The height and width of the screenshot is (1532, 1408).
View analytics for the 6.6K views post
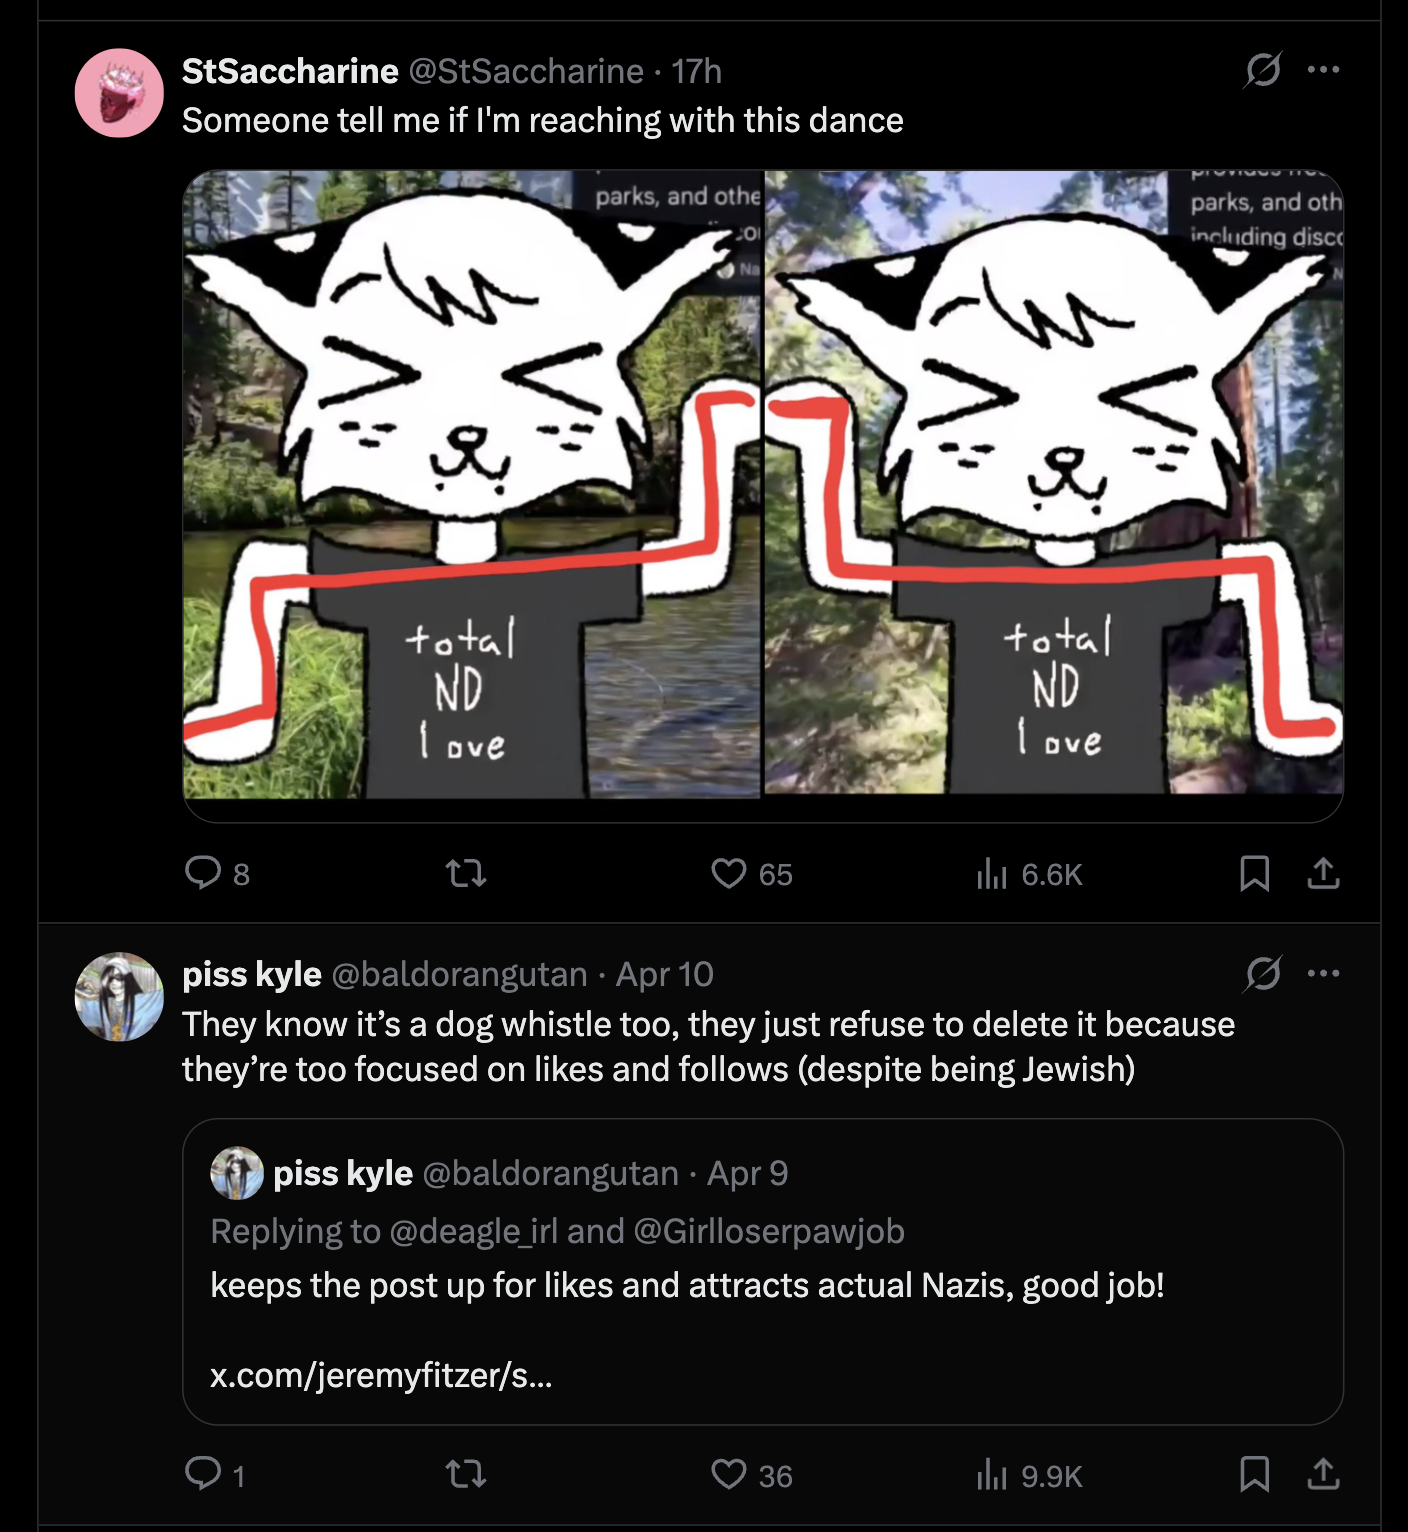(991, 874)
